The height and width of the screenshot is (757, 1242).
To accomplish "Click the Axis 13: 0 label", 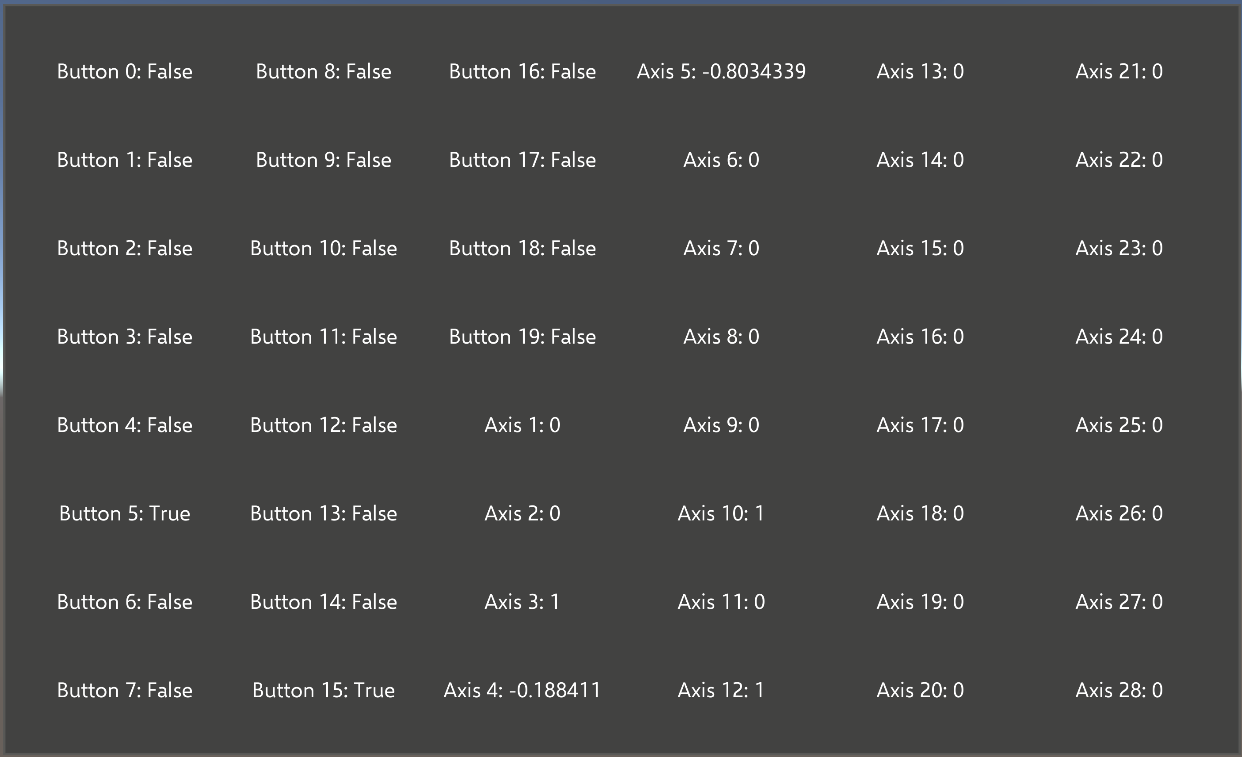I will [920, 71].
